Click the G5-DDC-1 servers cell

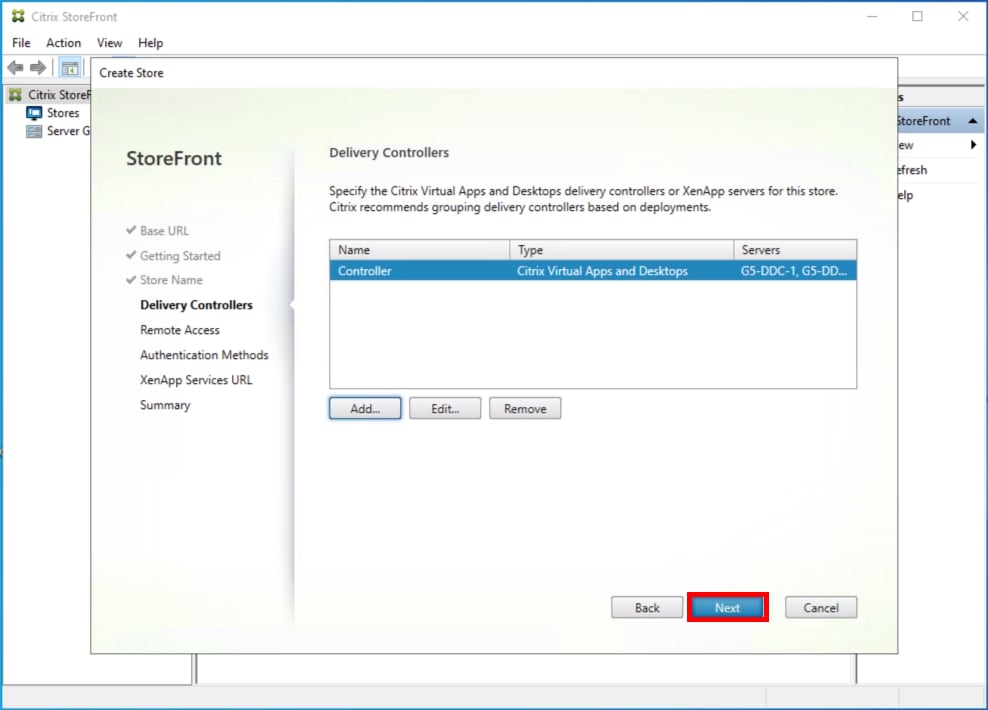pyautogui.click(x=794, y=271)
